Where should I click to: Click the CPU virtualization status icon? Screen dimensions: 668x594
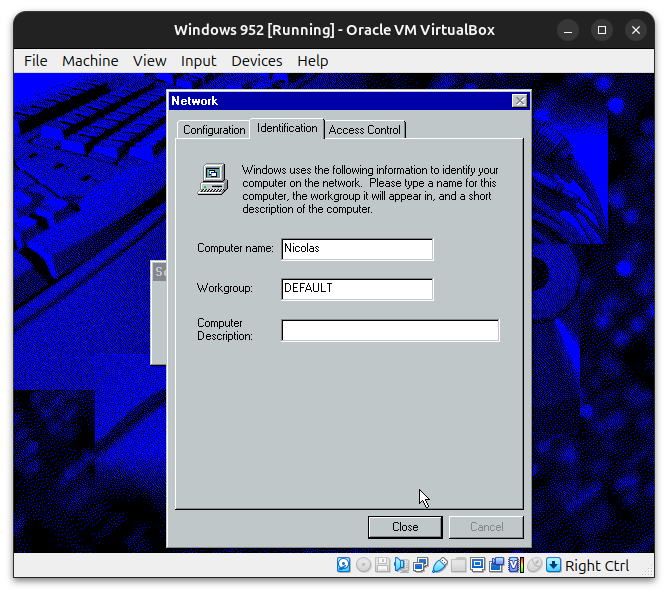point(515,565)
